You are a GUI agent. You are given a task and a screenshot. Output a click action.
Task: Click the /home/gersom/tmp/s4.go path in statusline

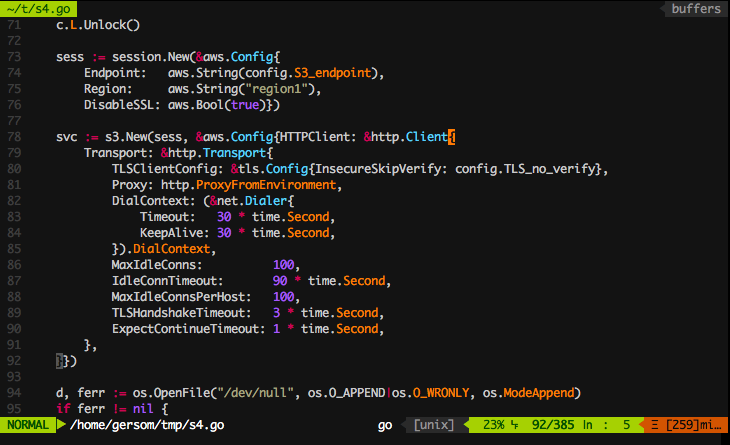tap(147, 425)
